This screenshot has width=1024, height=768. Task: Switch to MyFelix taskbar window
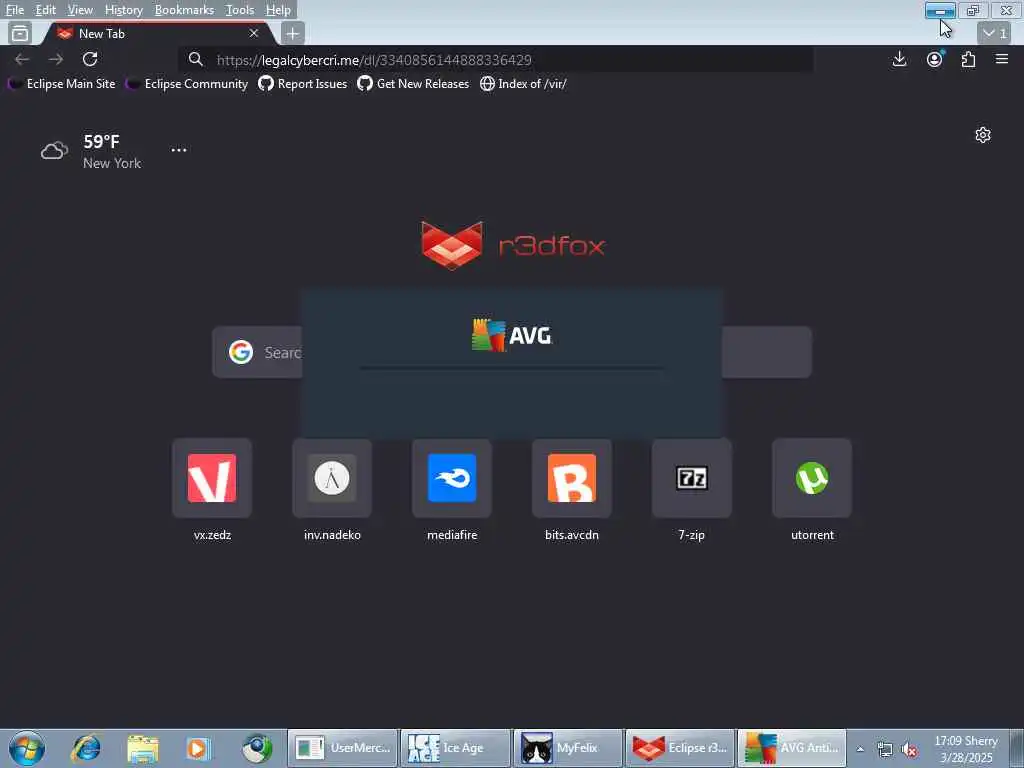tap(568, 748)
